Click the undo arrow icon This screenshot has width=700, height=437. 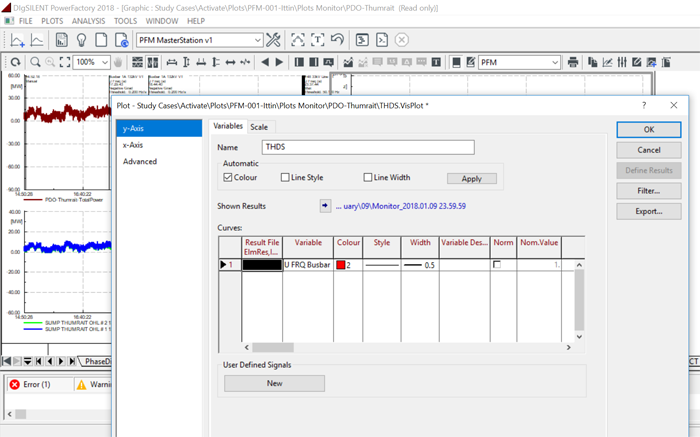[337, 40]
